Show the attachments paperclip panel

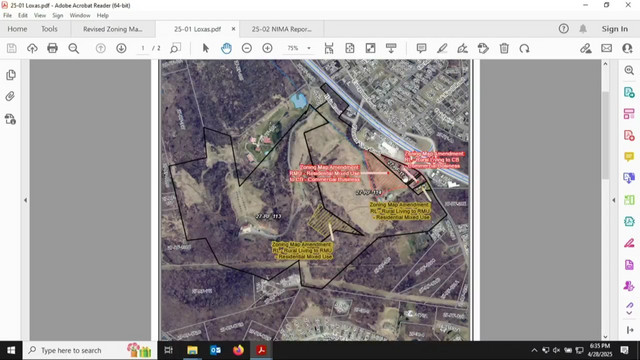tap(10, 96)
